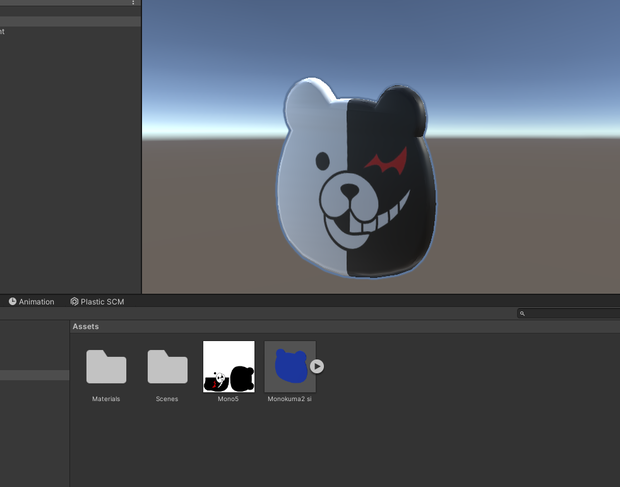
Task: Select the Scenes folder icon
Action: (167, 366)
